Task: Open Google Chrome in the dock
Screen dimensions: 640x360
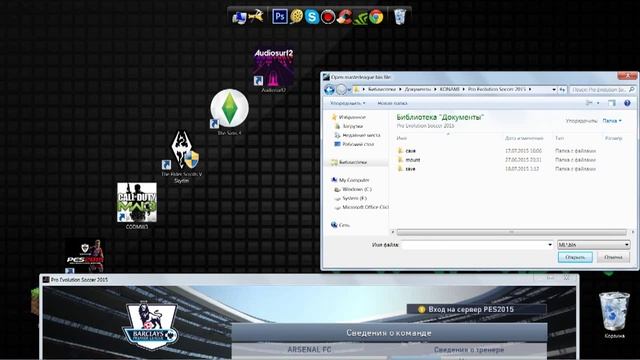Action: [x=376, y=17]
